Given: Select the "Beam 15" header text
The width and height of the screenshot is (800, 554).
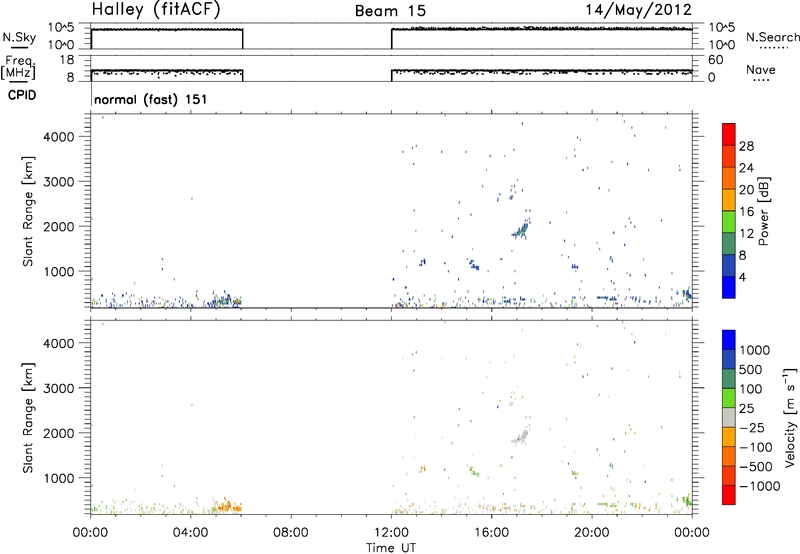Looking at the screenshot, I should click(x=390, y=11).
